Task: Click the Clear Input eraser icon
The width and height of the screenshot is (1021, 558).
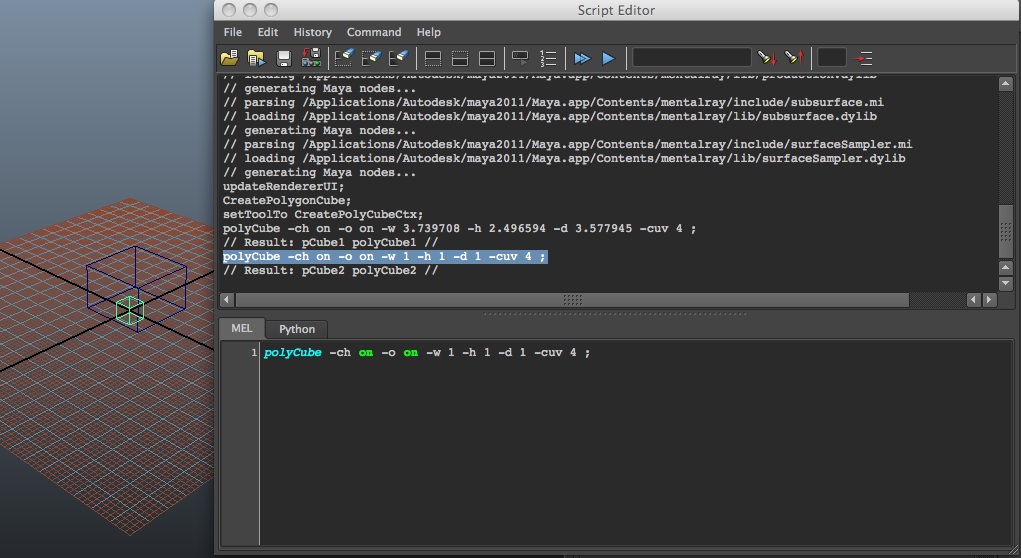Action: (x=372, y=58)
